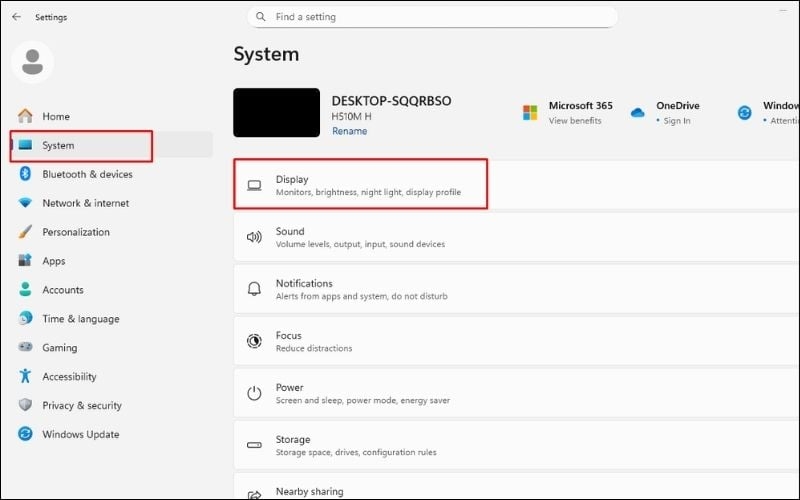Click the OneDrive cloud icon
The height and width of the screenshot is (500, 800).
[x=637, y=113]
